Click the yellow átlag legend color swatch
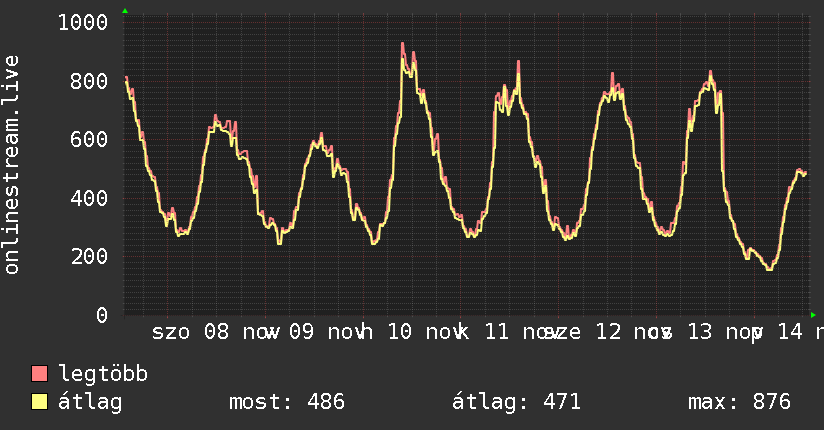The image size is (824, 430). (x=39, y=402)
